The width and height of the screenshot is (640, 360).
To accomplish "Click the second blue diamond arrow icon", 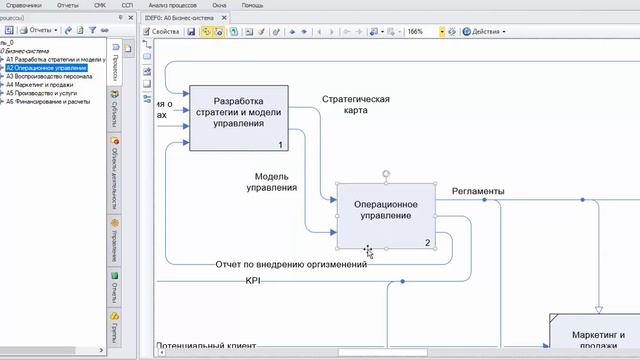I will tap(304, 31).
